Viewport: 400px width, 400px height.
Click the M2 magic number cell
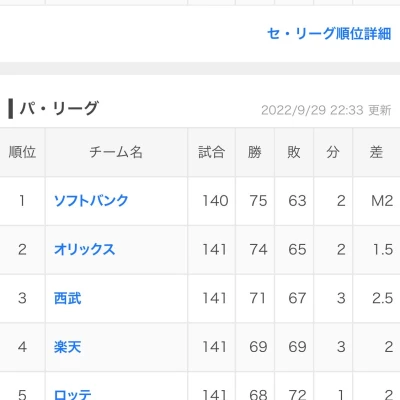tap(382, 201)
